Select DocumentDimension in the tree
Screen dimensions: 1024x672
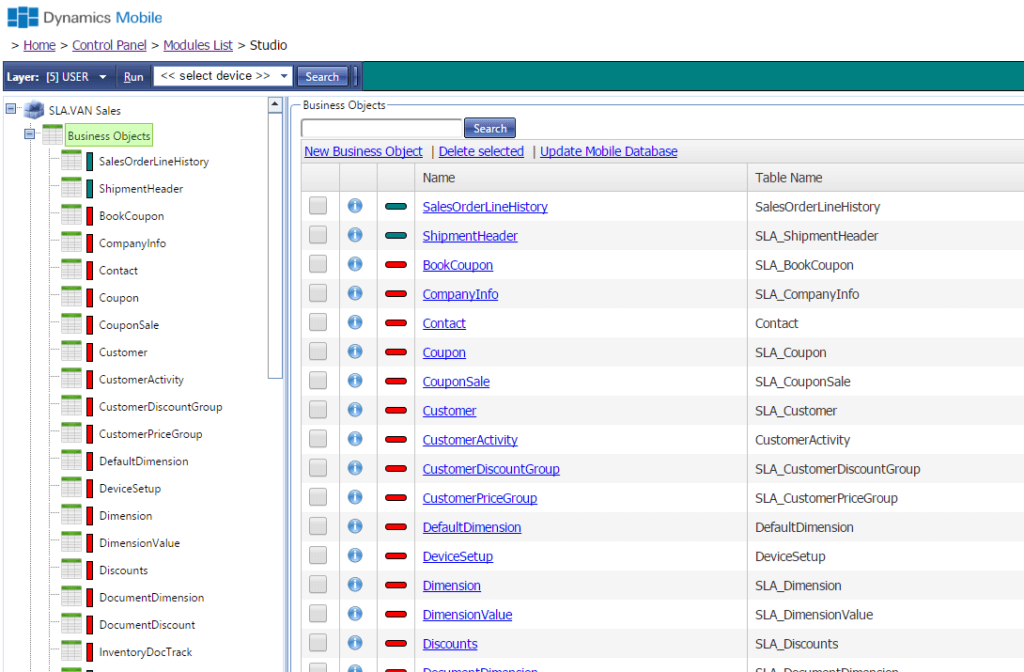[x=152, y=597]
